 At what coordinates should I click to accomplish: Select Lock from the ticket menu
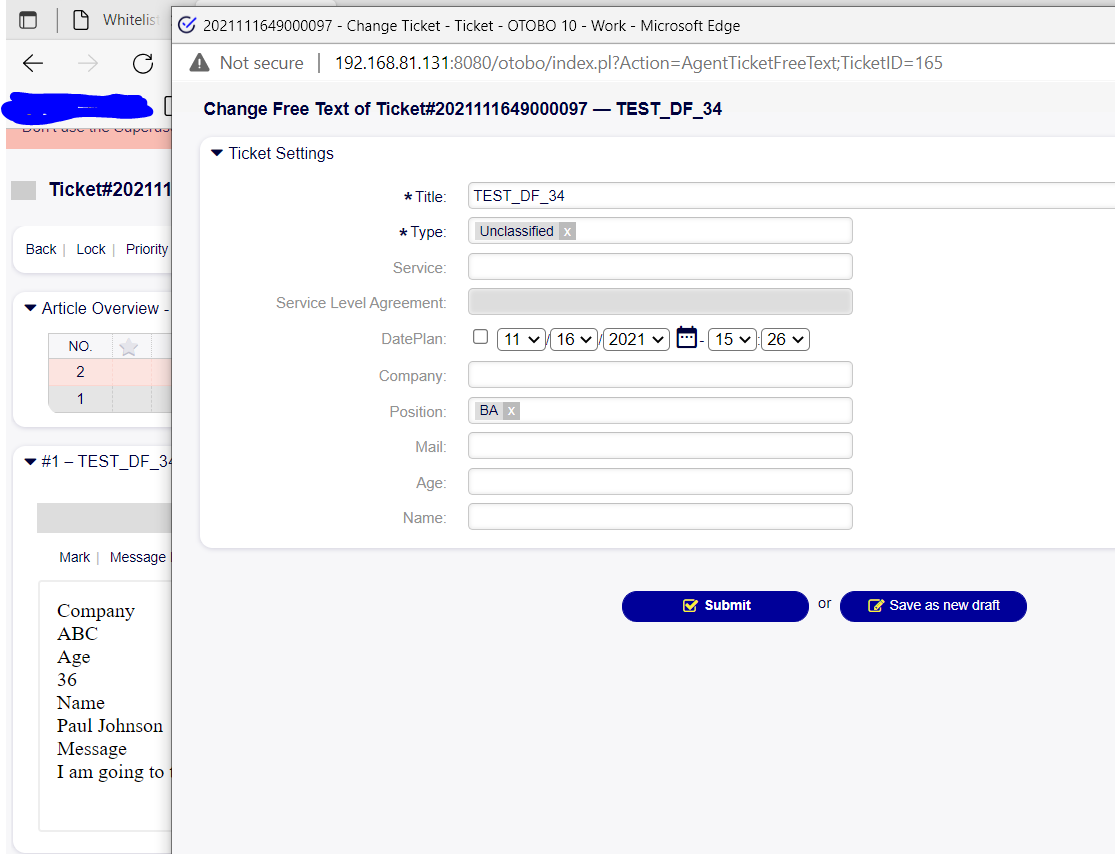(x=90, y=249)
